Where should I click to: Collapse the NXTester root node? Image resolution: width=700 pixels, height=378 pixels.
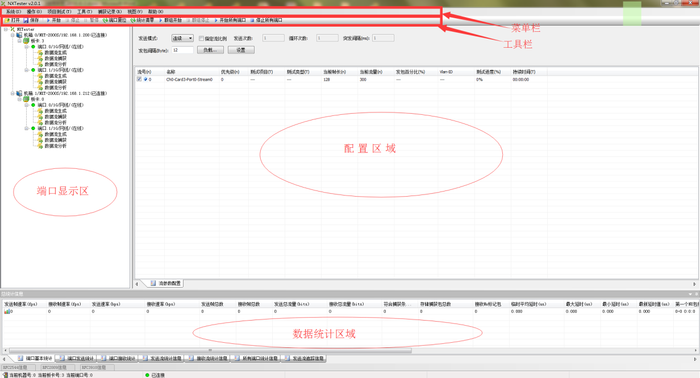[6, 29]
